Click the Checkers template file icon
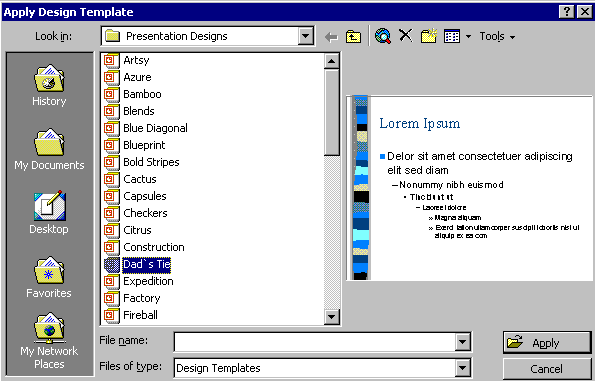The width and height of the screenshot is (595, 381). click(112, 213)
